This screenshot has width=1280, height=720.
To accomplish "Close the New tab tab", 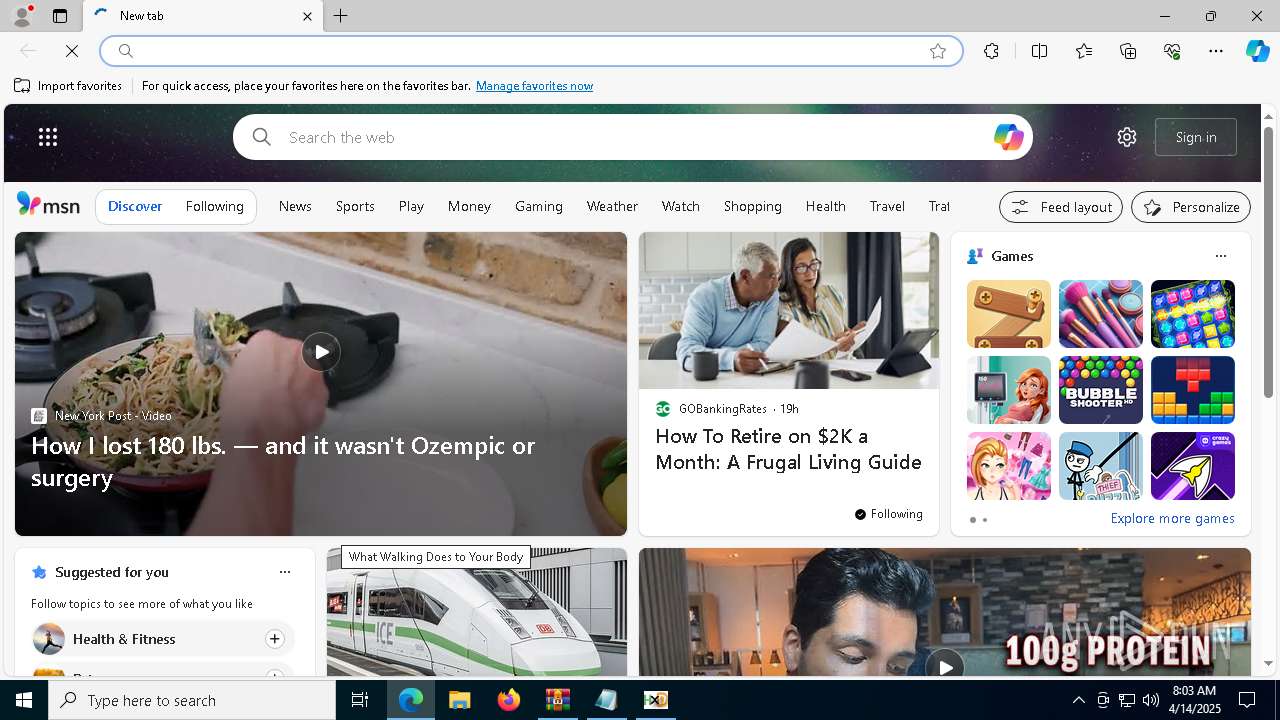I will 307,16.
